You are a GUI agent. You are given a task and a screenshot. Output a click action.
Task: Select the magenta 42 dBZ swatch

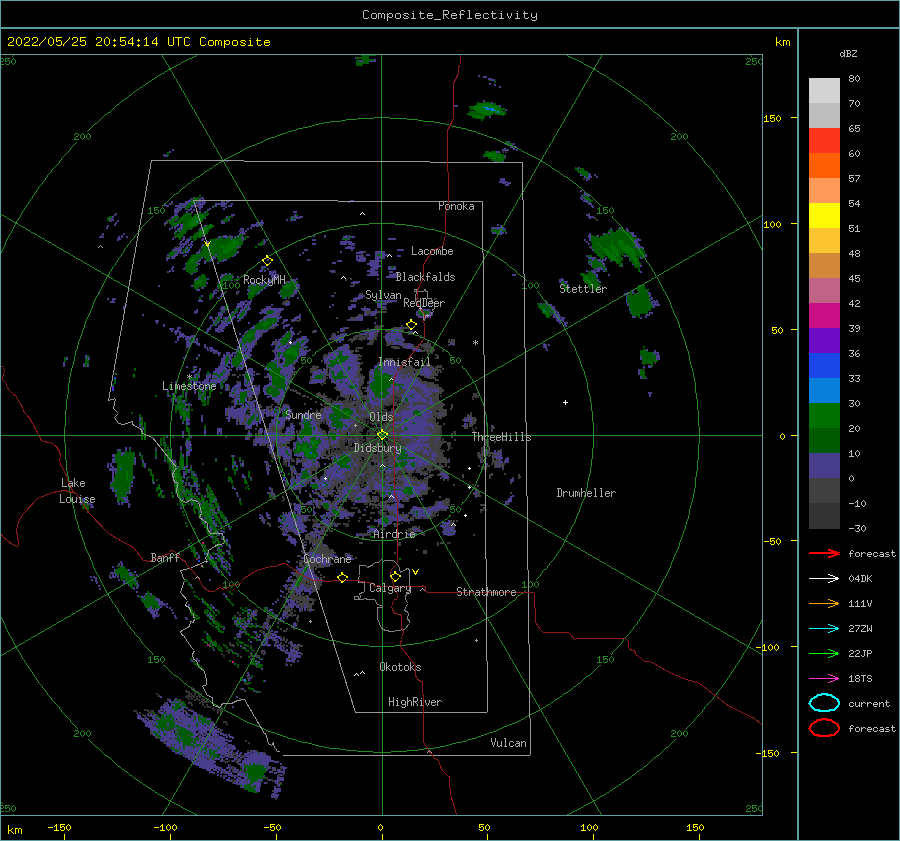[824, 316]
